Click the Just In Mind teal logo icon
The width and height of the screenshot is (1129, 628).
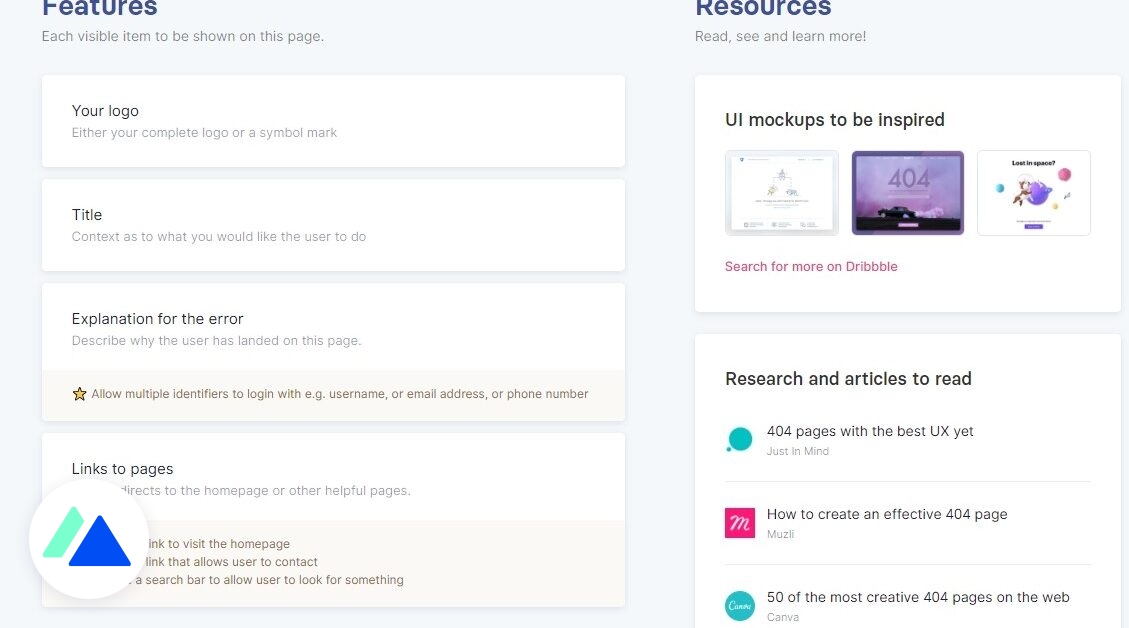click(x=739, y=439)
